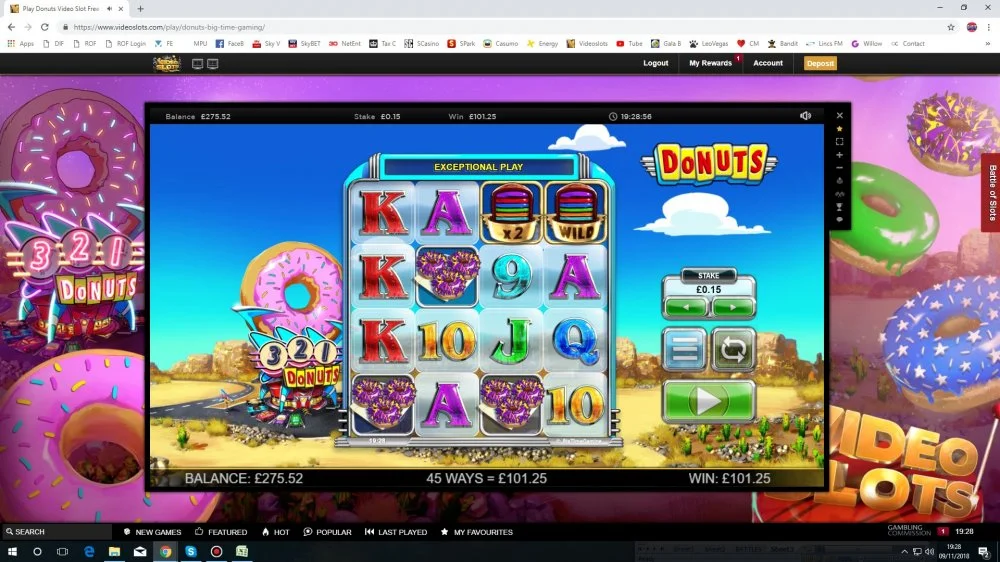Spin the reels with the green play button

click(708, 401)
